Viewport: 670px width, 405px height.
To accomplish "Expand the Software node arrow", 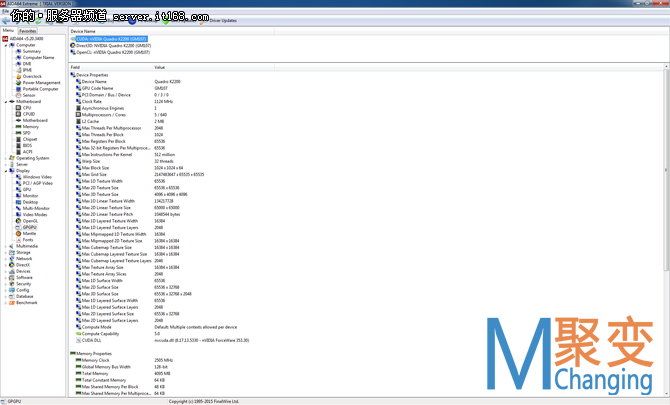I will pos(6,278).
